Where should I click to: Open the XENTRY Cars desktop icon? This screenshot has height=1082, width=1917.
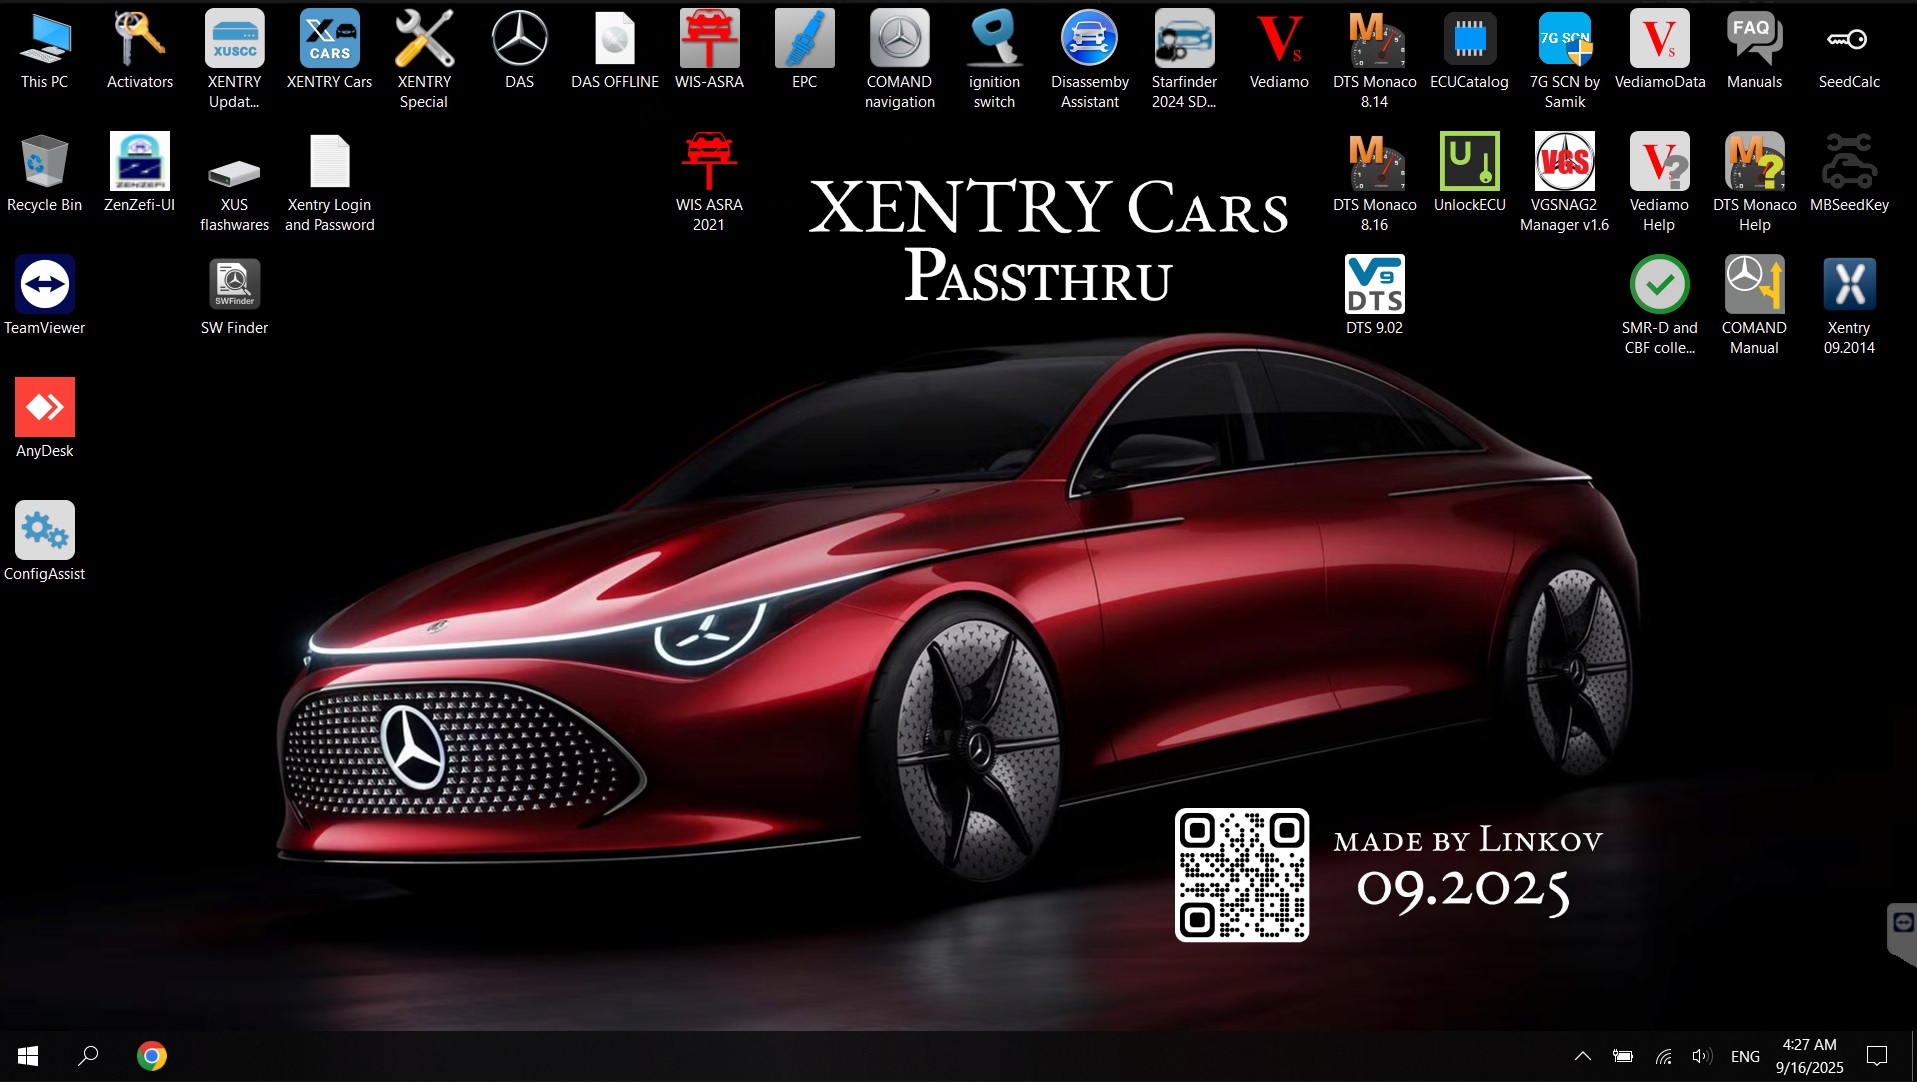click(x=329, y=40)
